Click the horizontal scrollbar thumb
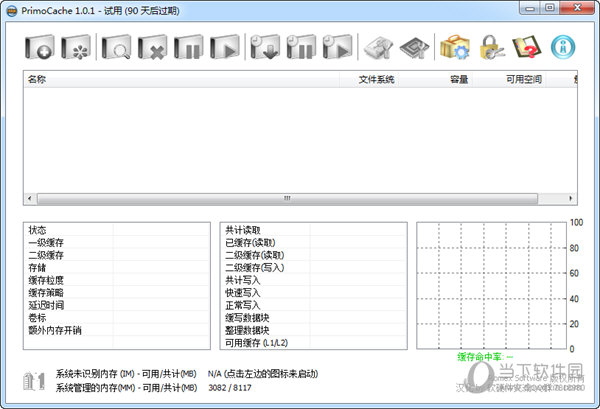The image size is (600, 409). (x=287, y=198)
